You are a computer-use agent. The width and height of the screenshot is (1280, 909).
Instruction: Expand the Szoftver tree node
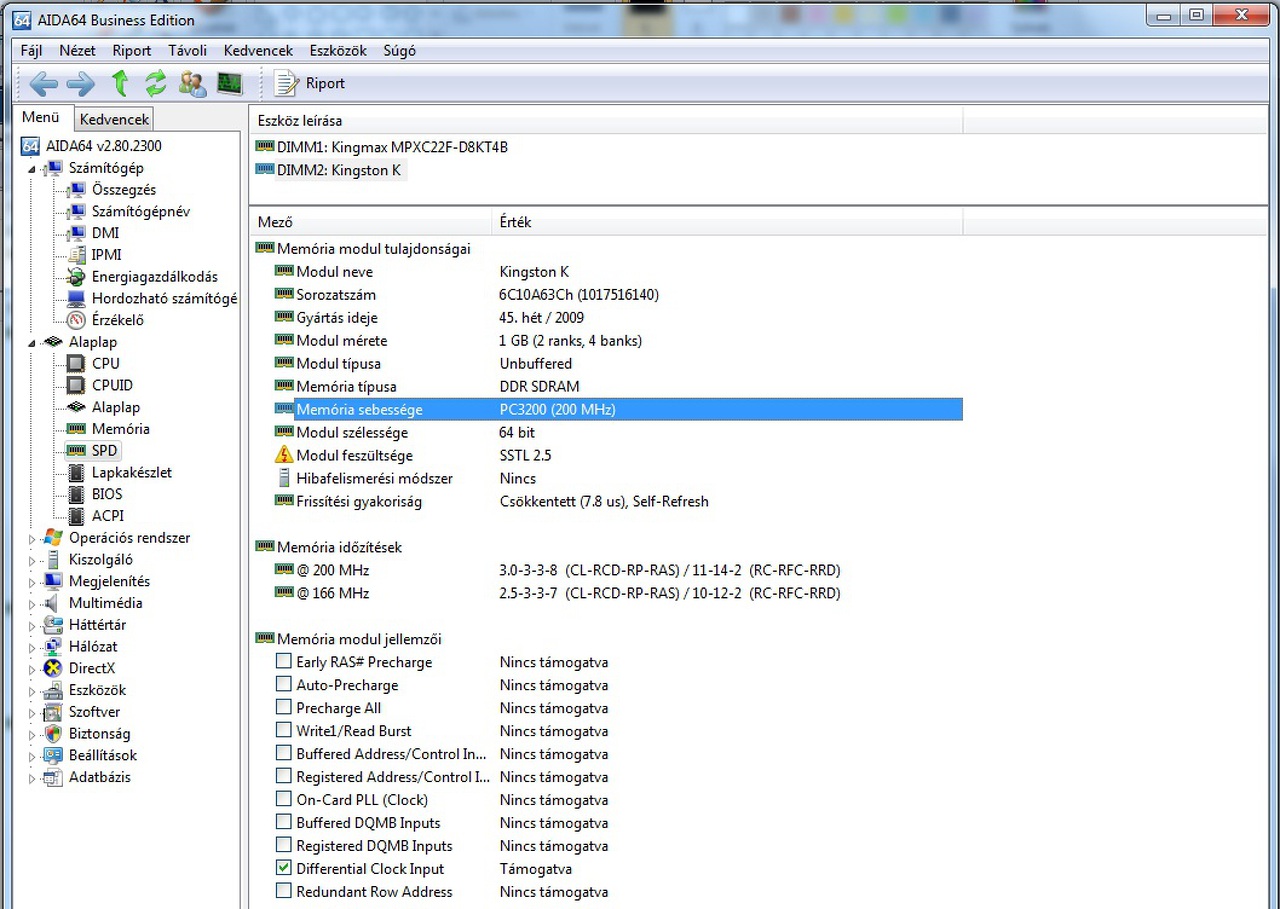tap(32, 713)
